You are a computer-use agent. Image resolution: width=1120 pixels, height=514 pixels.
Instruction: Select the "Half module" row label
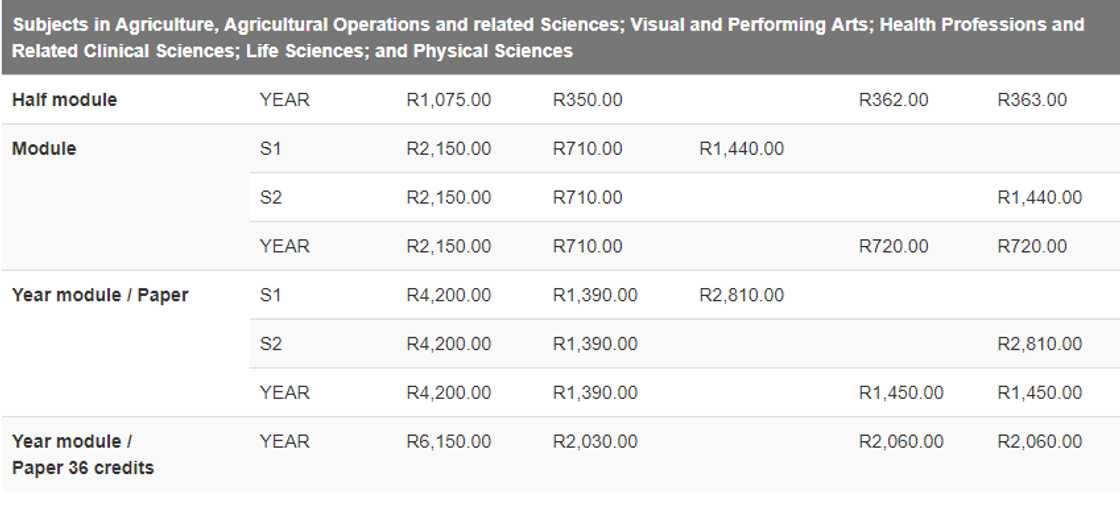(64, 100)
